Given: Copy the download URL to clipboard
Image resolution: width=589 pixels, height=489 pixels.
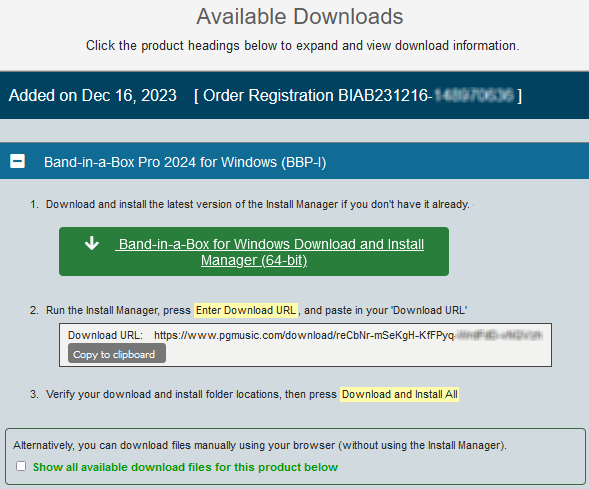Looking at the screenshot, I should point(117,353).
